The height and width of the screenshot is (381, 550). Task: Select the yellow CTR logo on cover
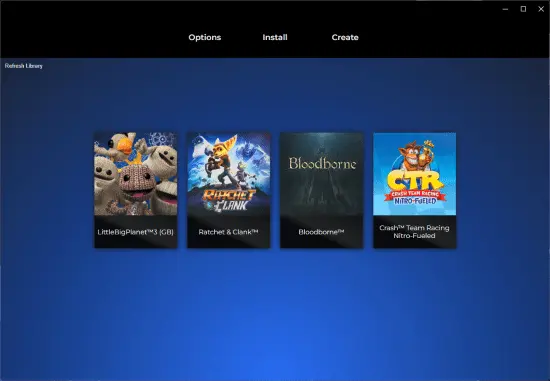(x=415, y=180)
